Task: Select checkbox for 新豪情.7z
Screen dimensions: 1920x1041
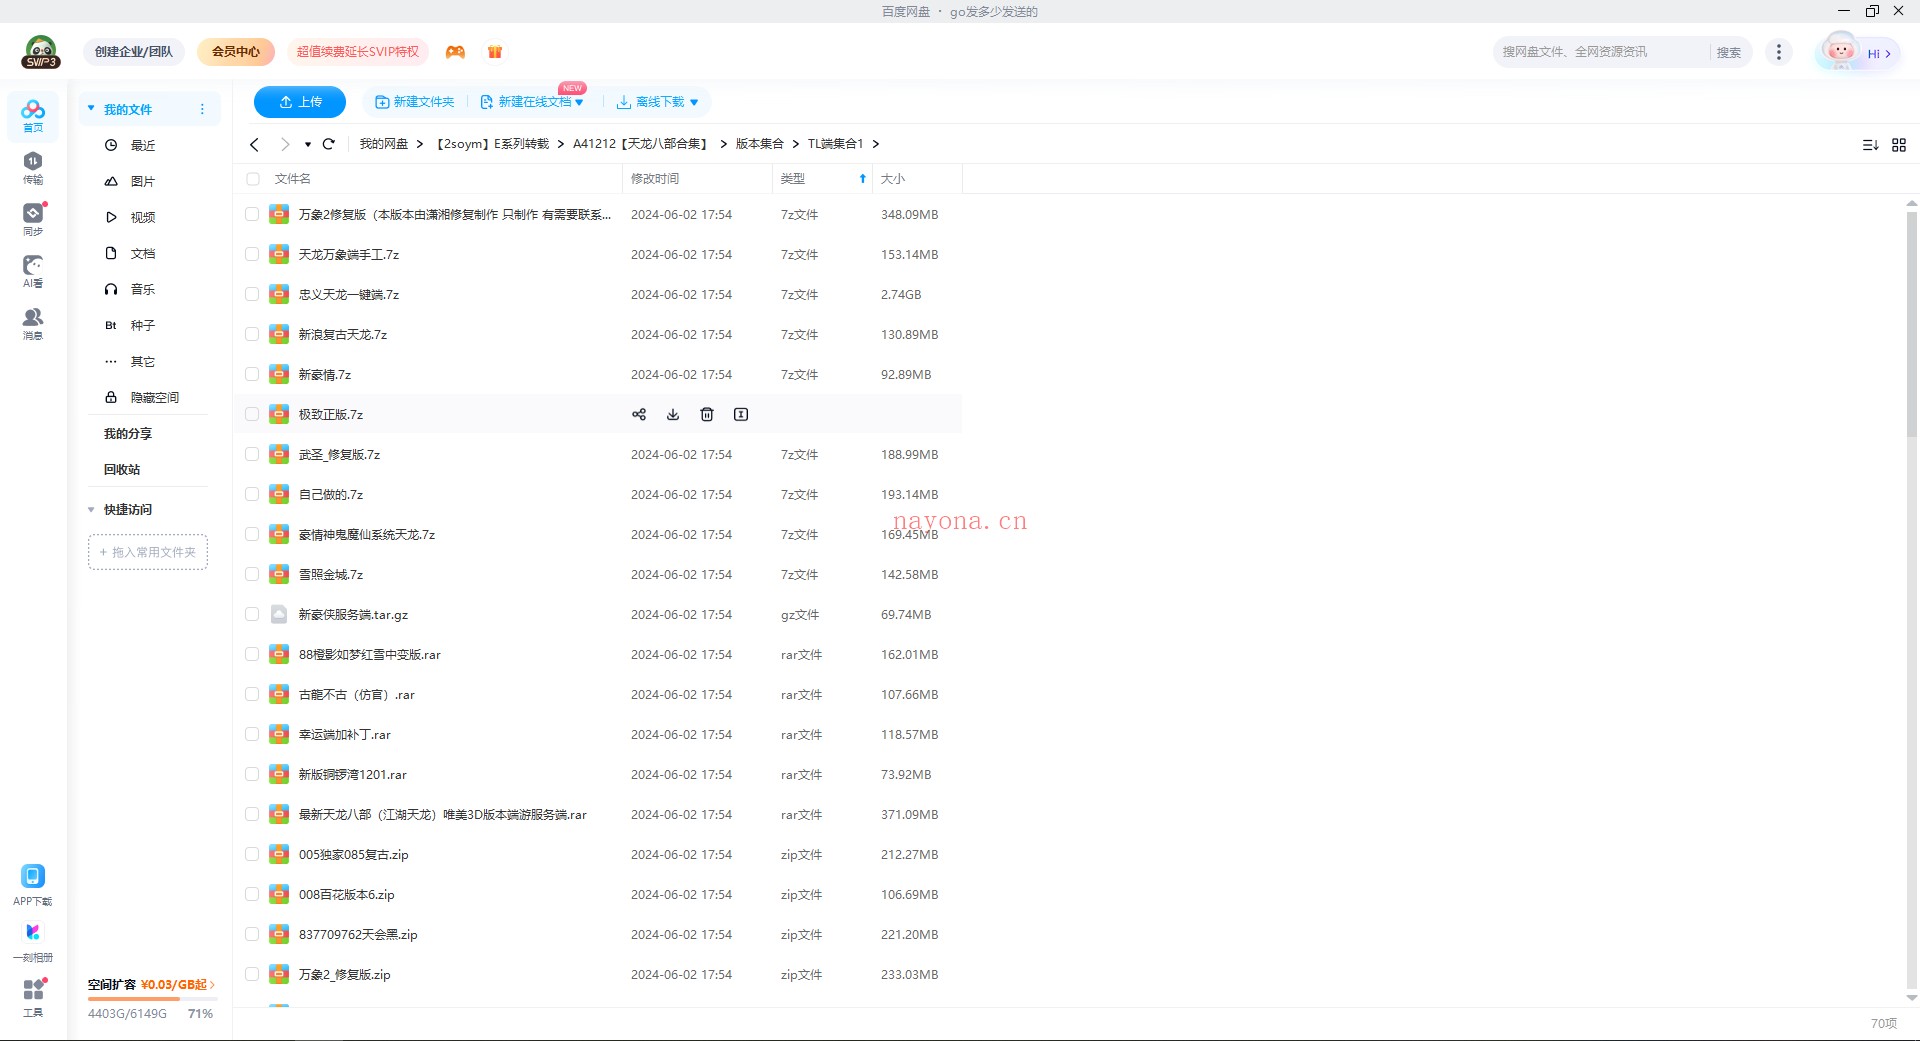Action: click(x=252, y=374)
